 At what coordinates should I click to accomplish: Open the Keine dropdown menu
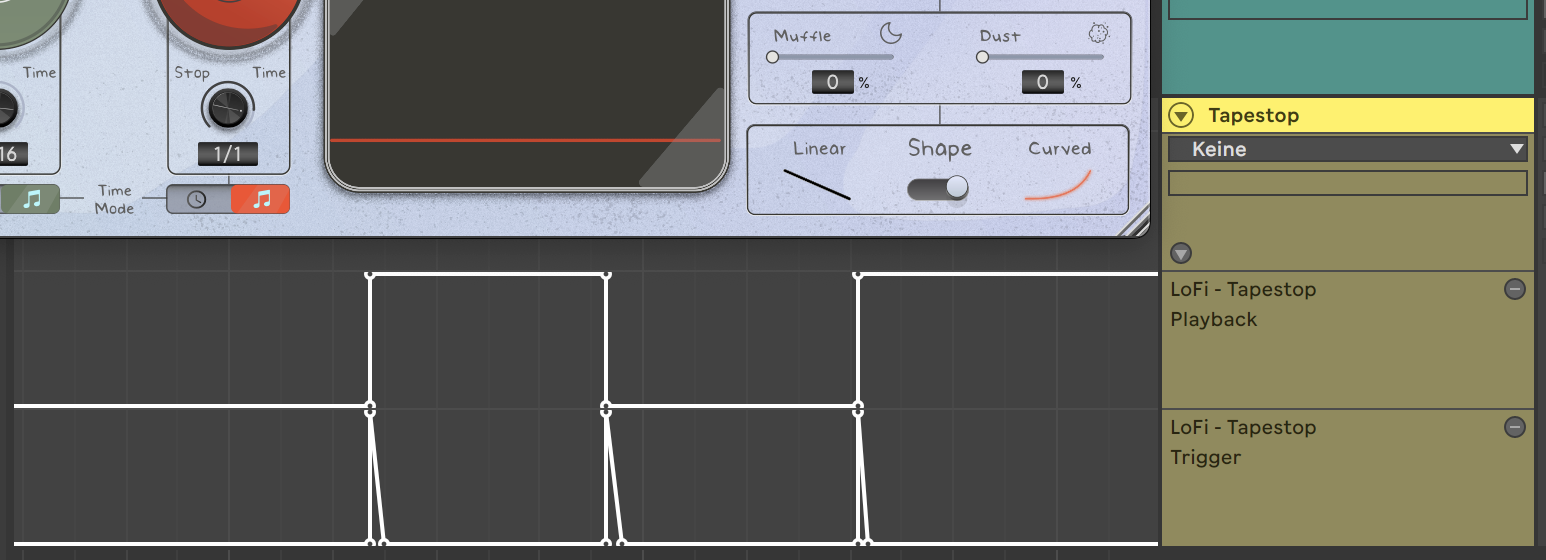click(x=1348, y=149)
